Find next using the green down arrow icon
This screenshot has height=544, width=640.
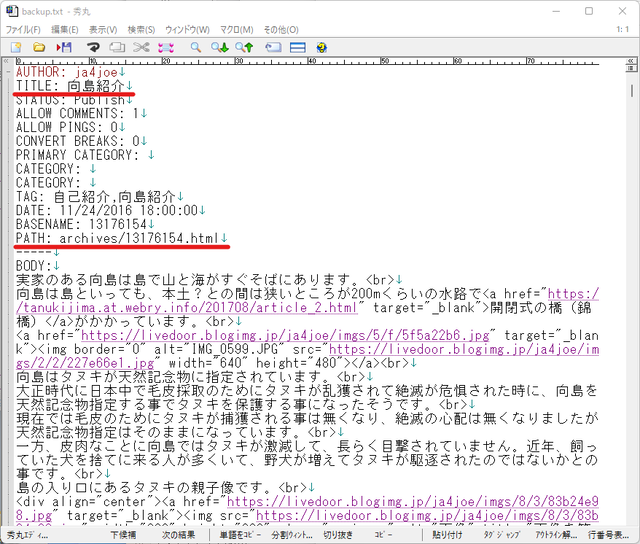220,47
